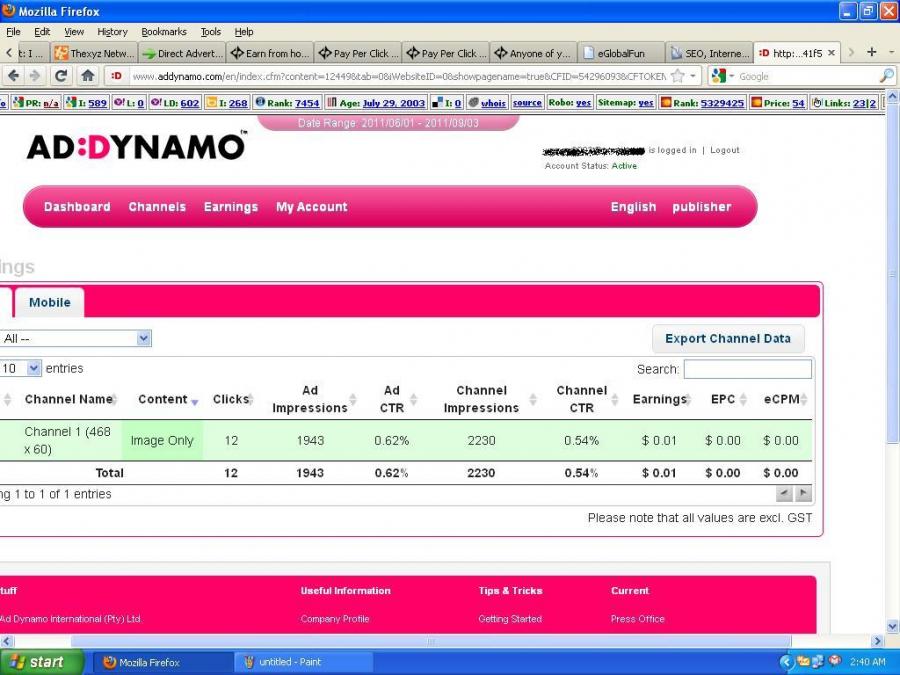Viewport: 900px width, 675px height.
Task: Go back using the browser Back arrow
Action: click(x=13, y=76)
